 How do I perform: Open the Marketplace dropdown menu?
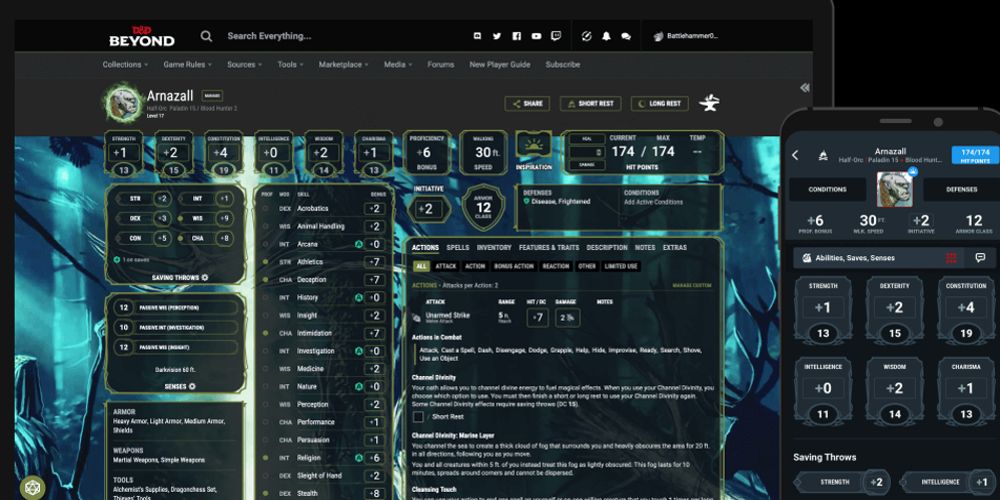point(344,65)
